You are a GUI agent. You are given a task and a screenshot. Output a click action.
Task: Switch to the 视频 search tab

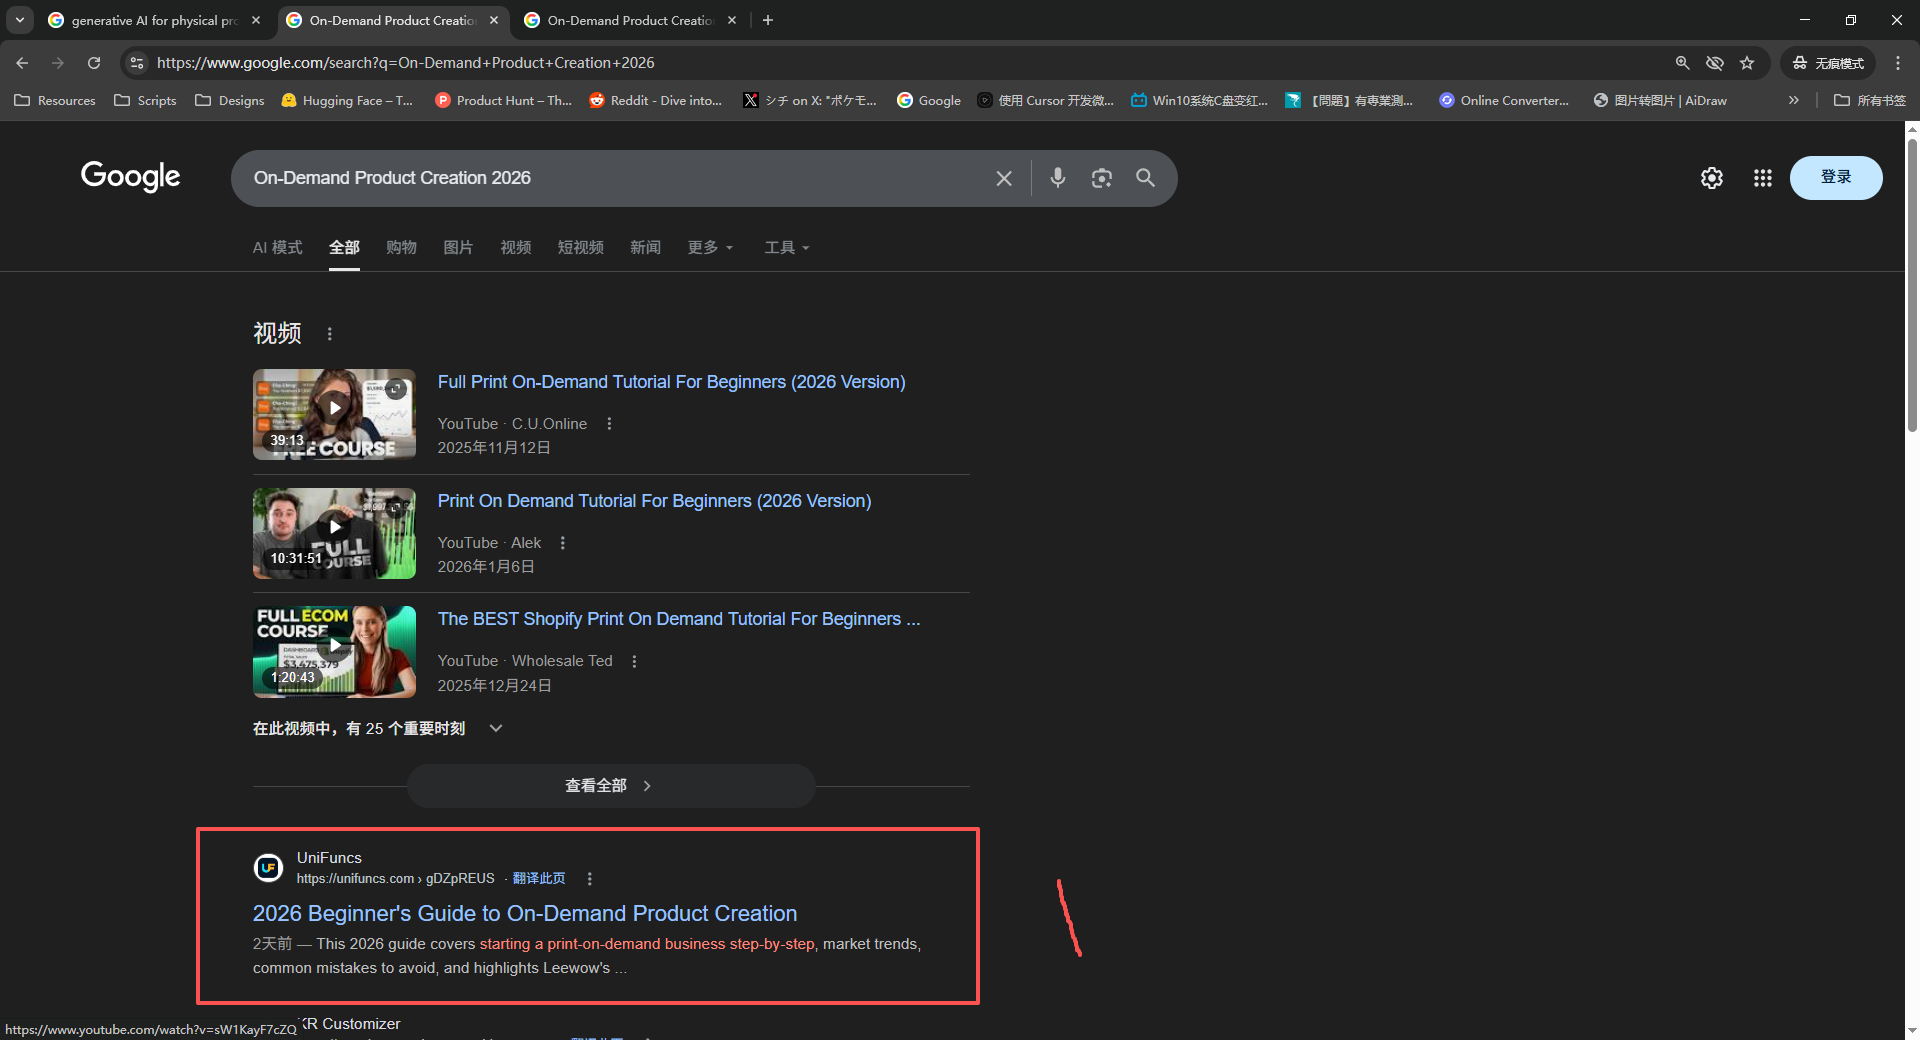click(515, 247)
